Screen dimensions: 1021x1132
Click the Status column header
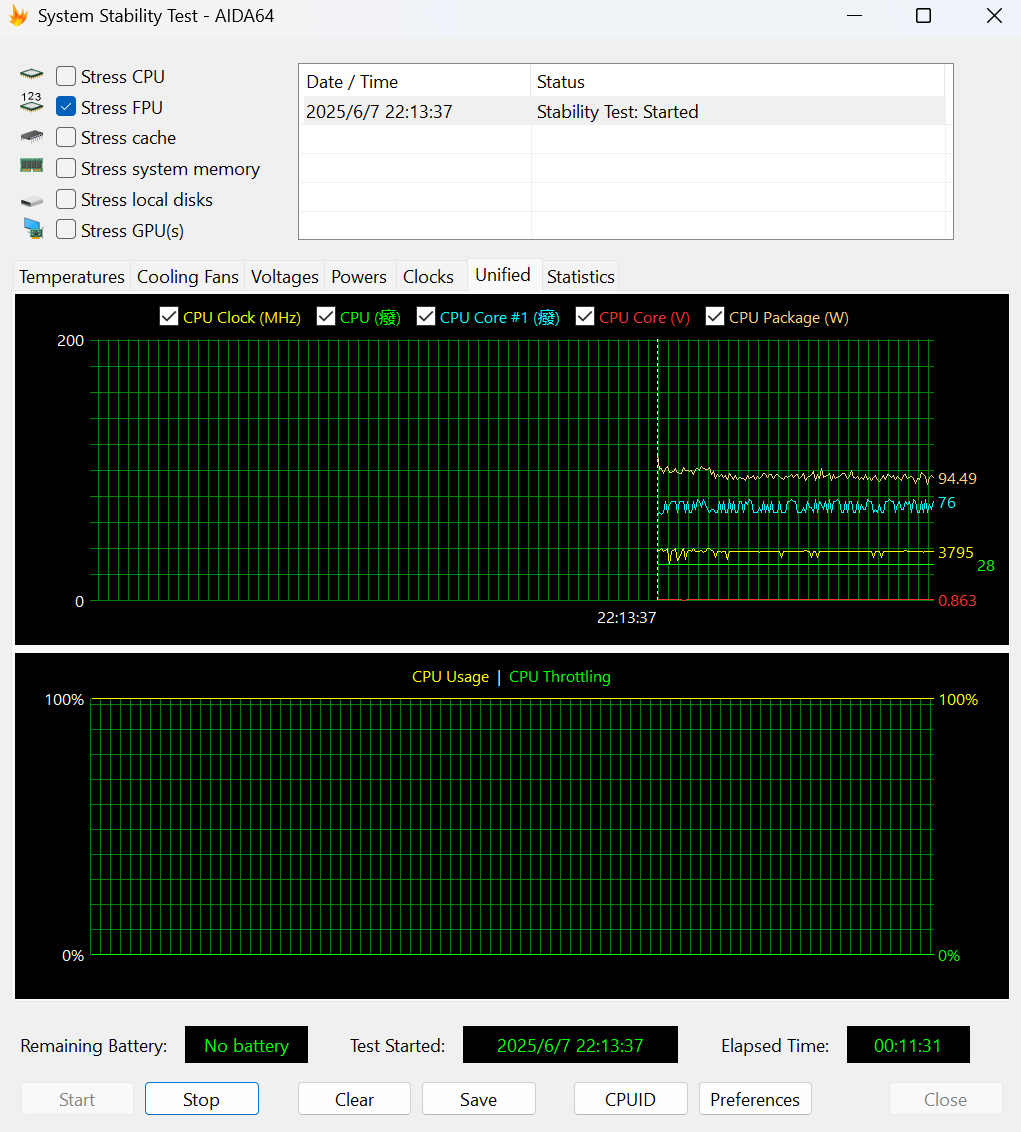pyautogui.click(x=737, y=82)
